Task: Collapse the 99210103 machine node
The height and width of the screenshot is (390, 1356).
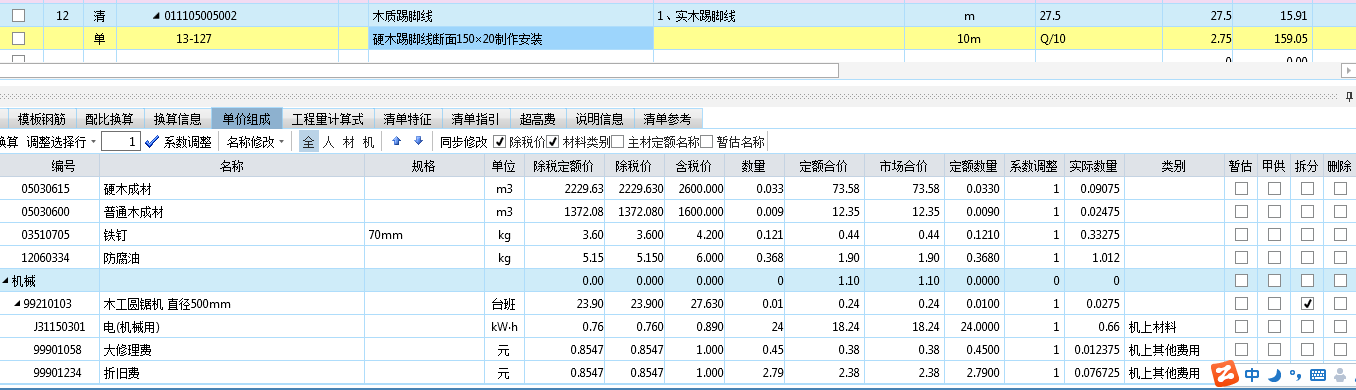Action: tap(17, 304)
